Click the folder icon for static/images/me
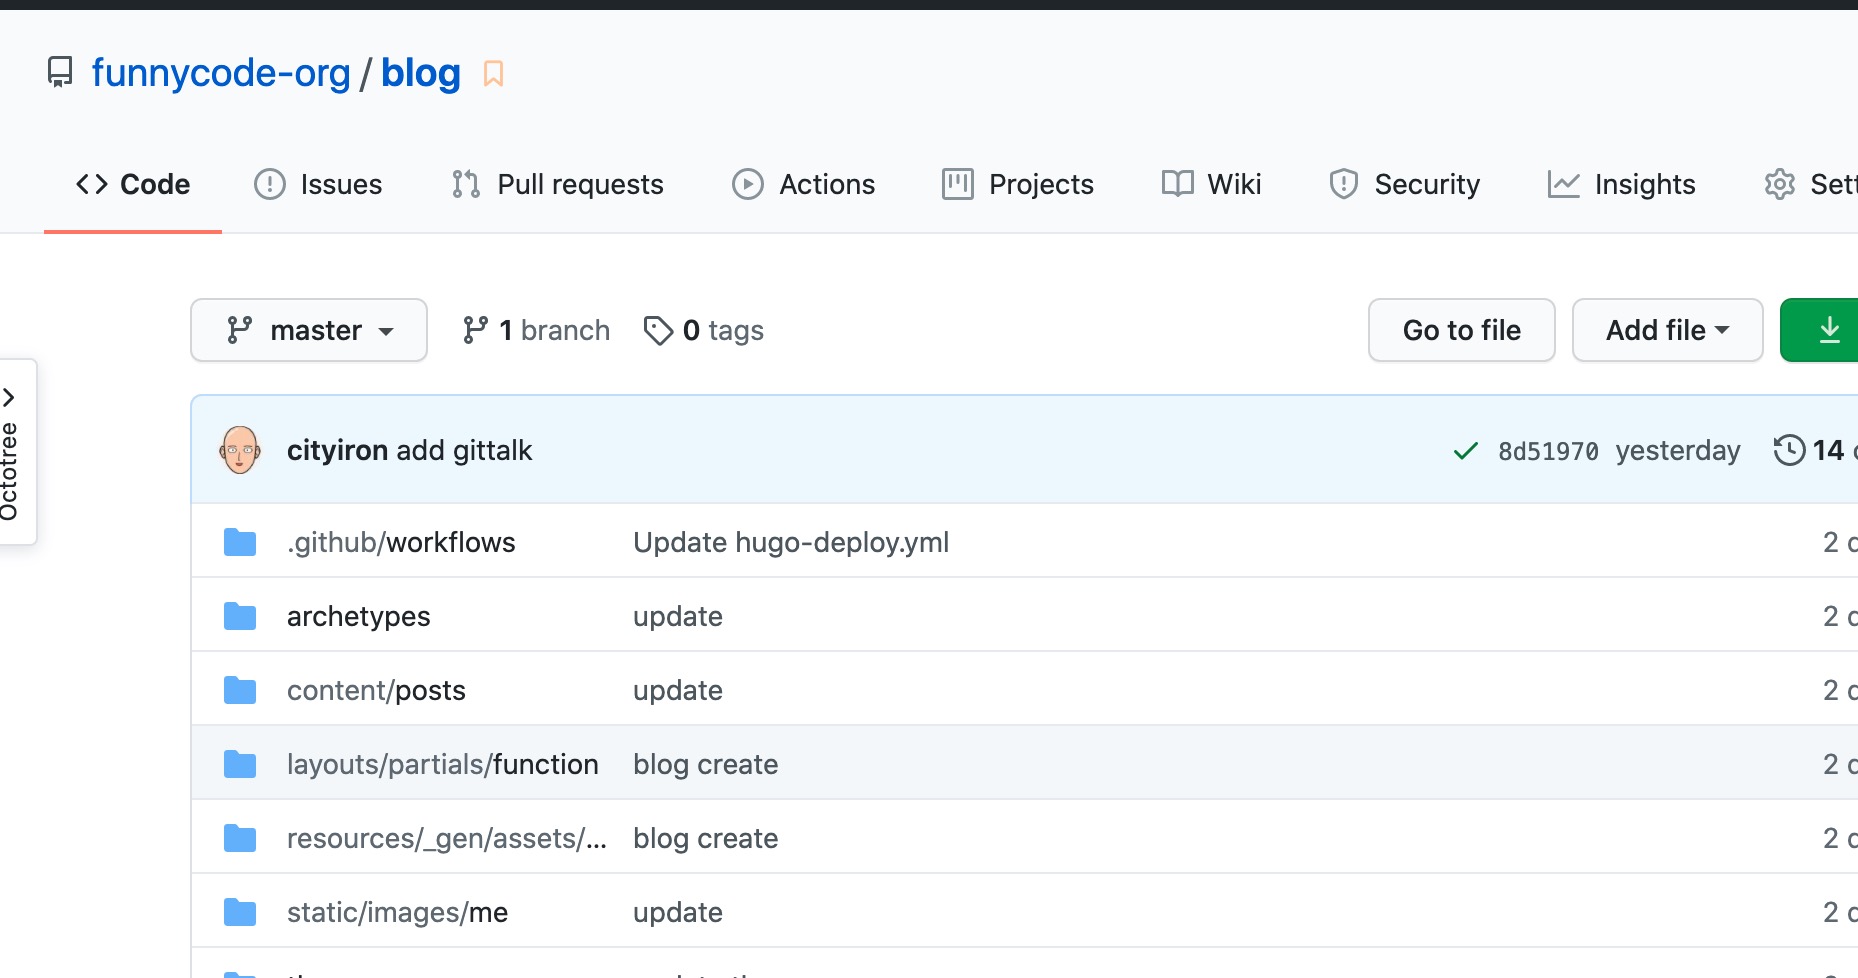Viewport: 1858px width, 978px height. (x=240, y=912)
